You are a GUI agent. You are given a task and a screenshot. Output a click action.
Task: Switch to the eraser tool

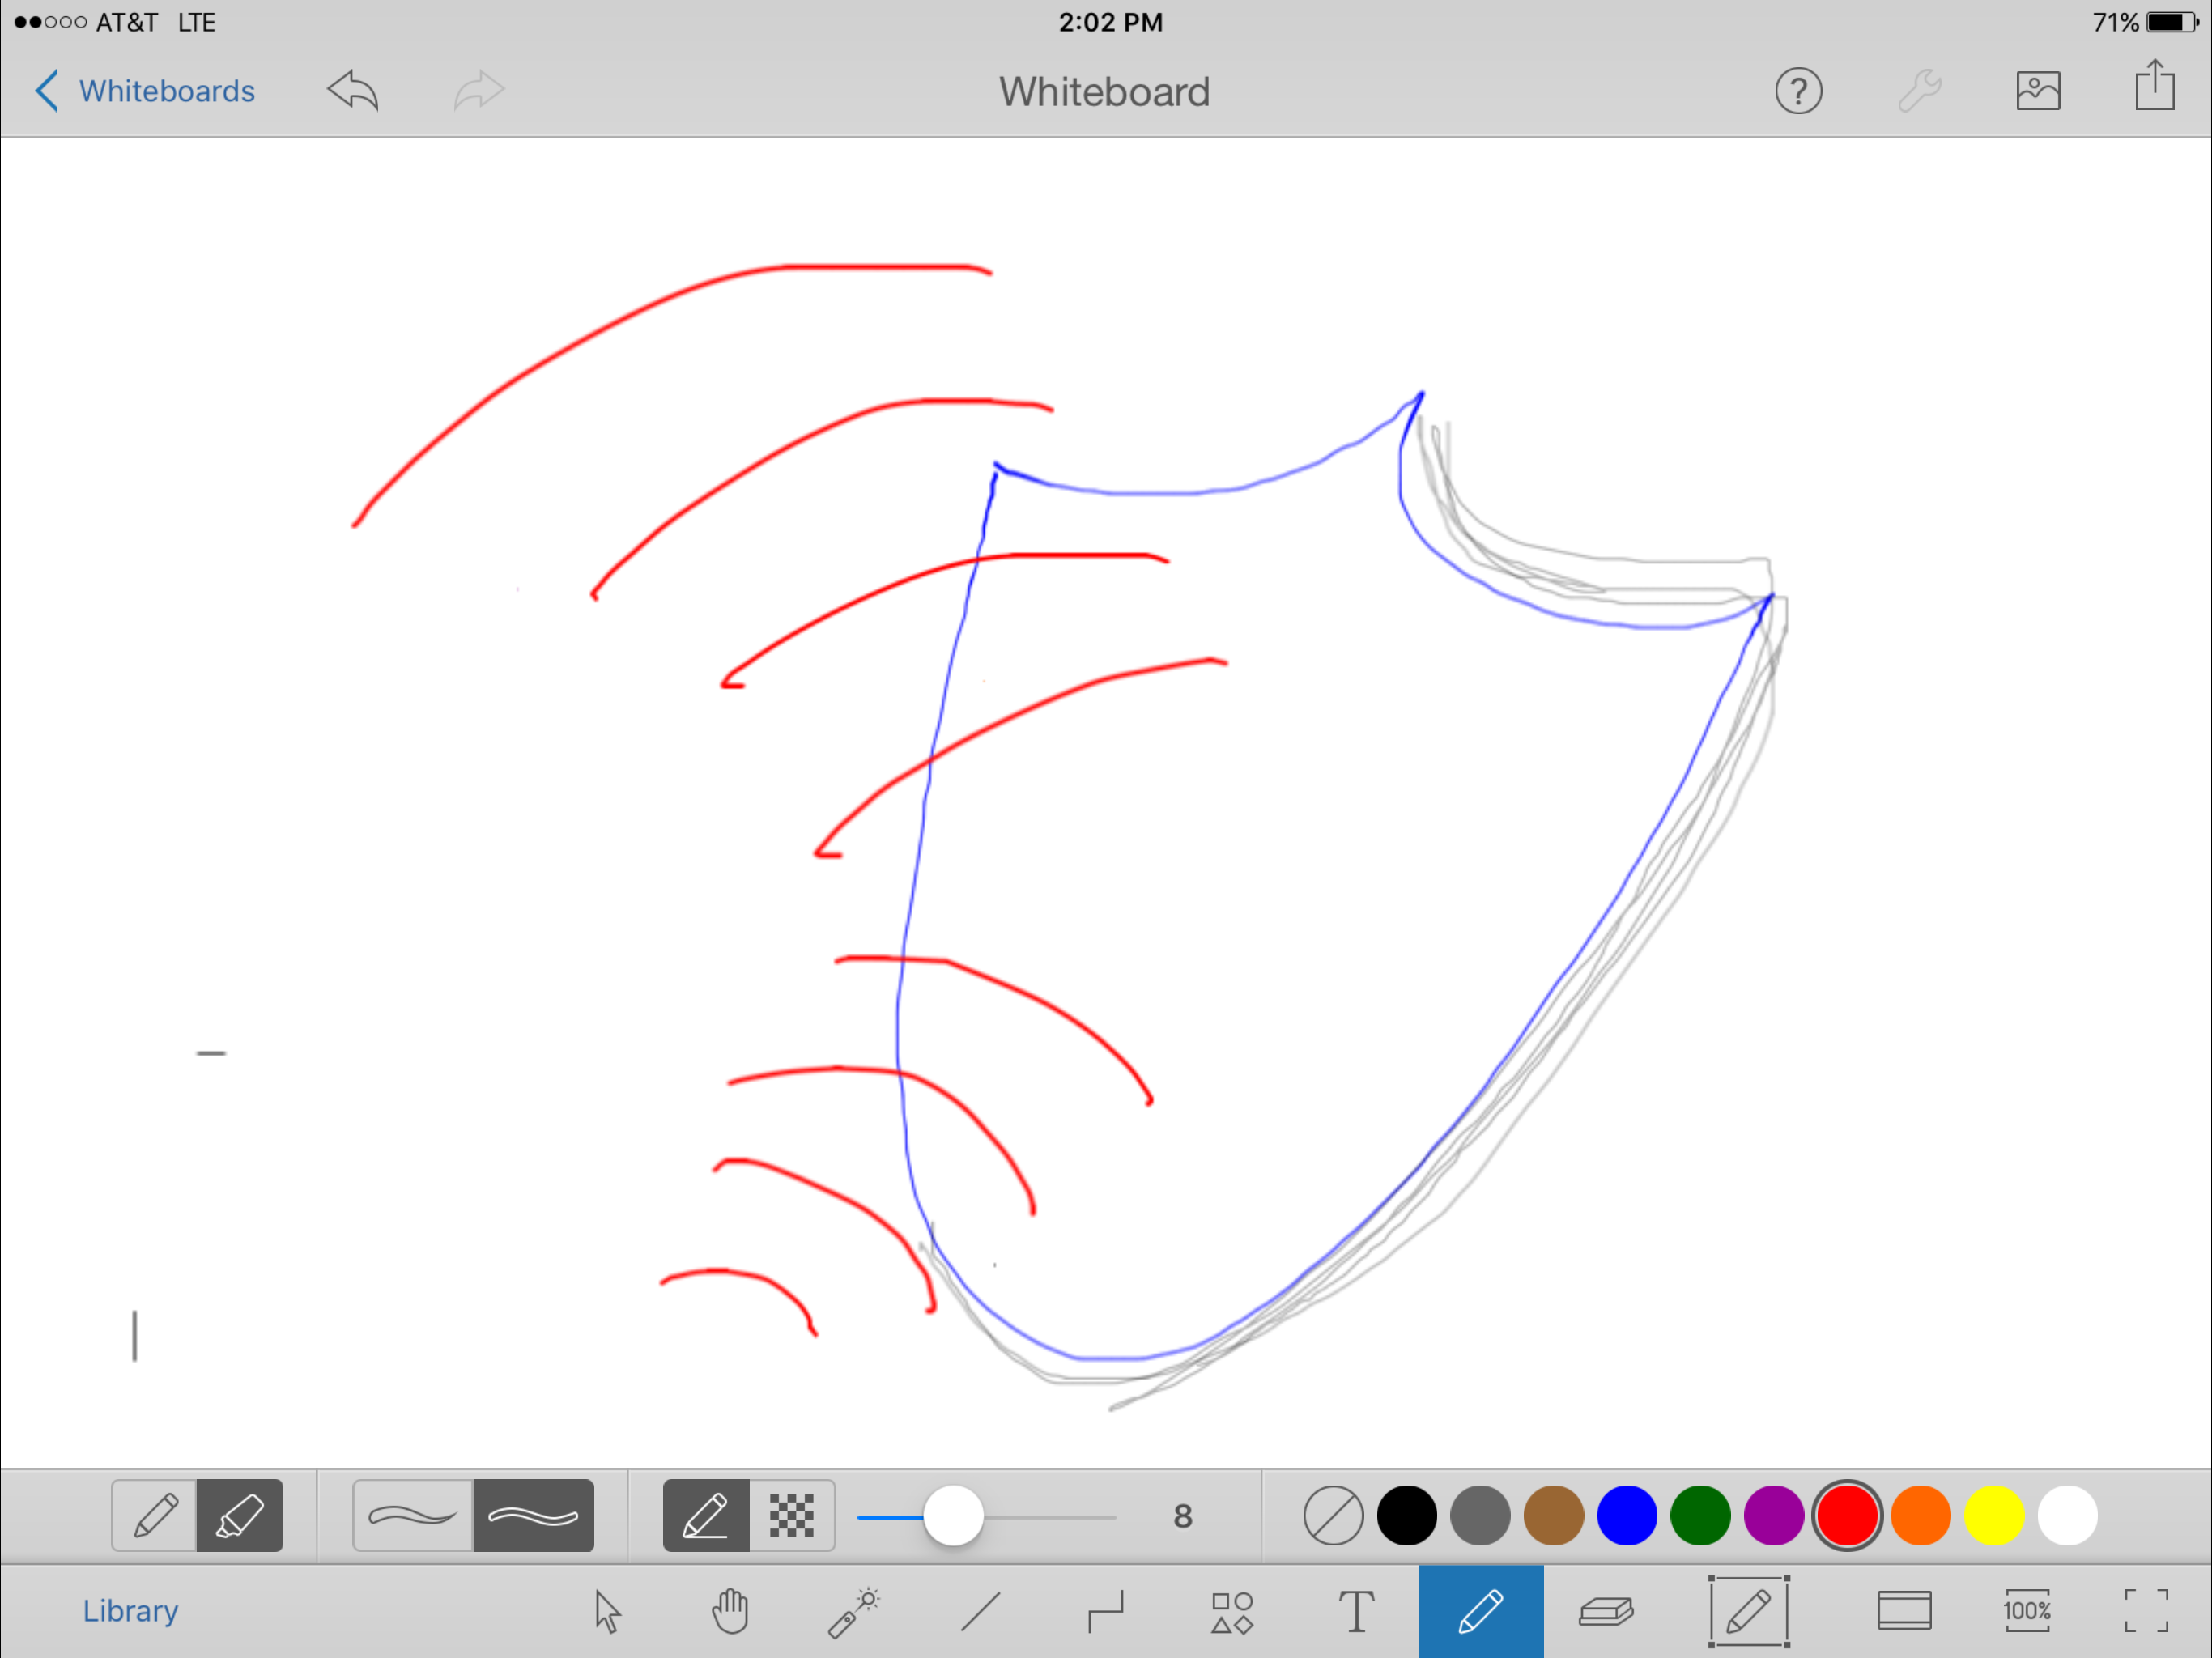[x=1606, y=1611]
